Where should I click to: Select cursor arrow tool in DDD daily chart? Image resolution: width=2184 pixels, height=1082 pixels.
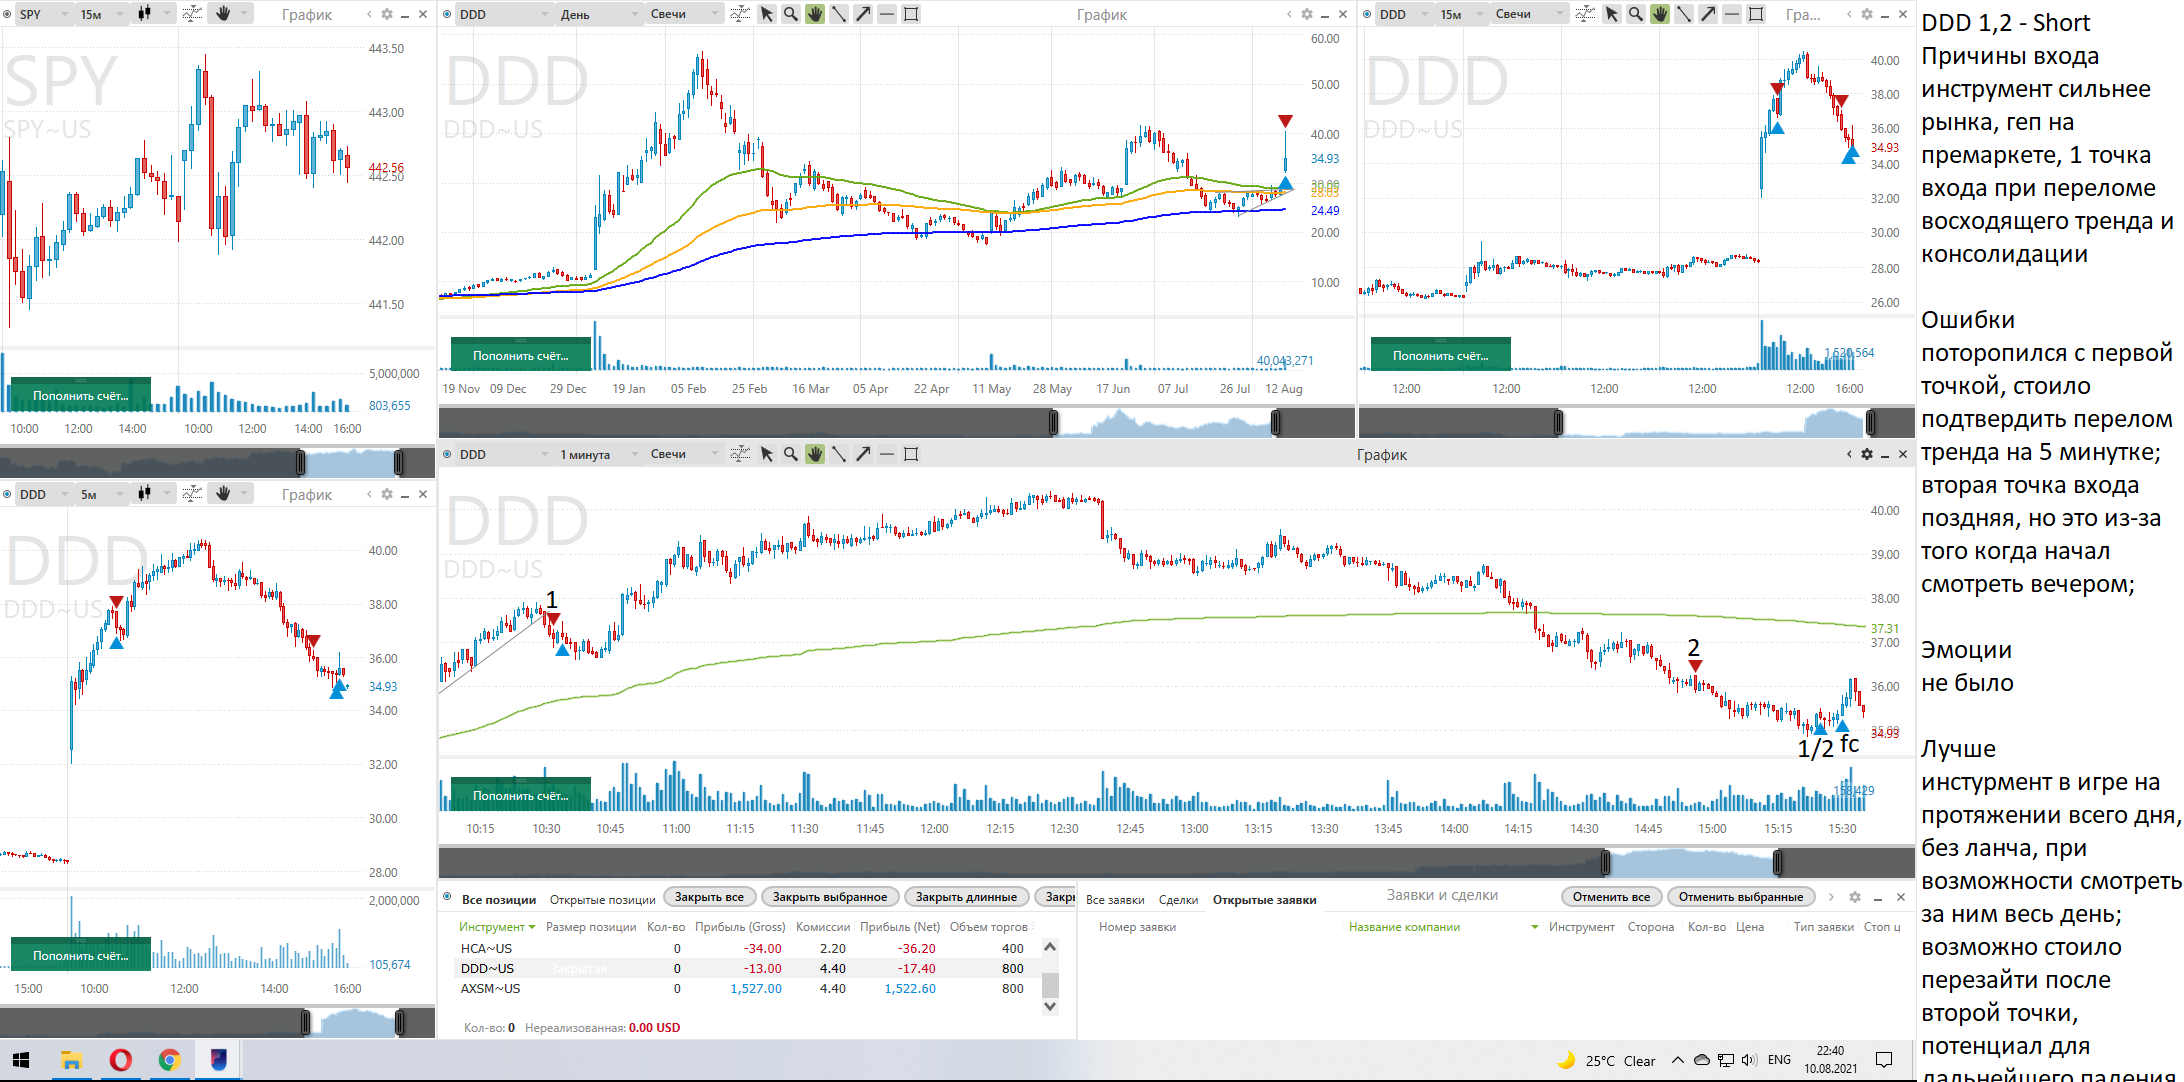point(767,14)
